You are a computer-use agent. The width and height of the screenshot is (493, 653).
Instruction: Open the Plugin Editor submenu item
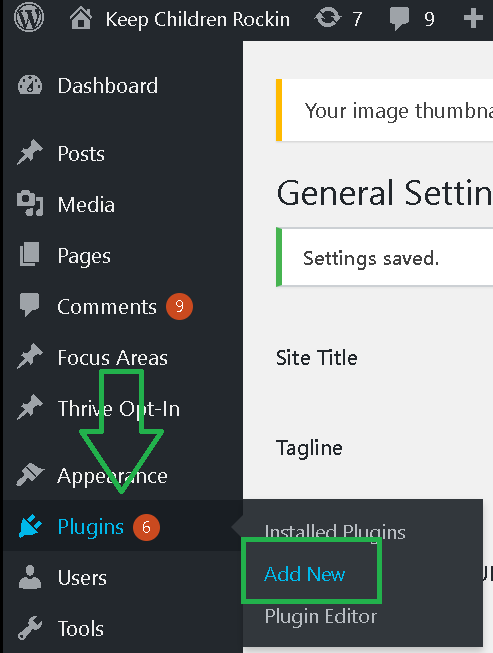click(x=321, y=616)
